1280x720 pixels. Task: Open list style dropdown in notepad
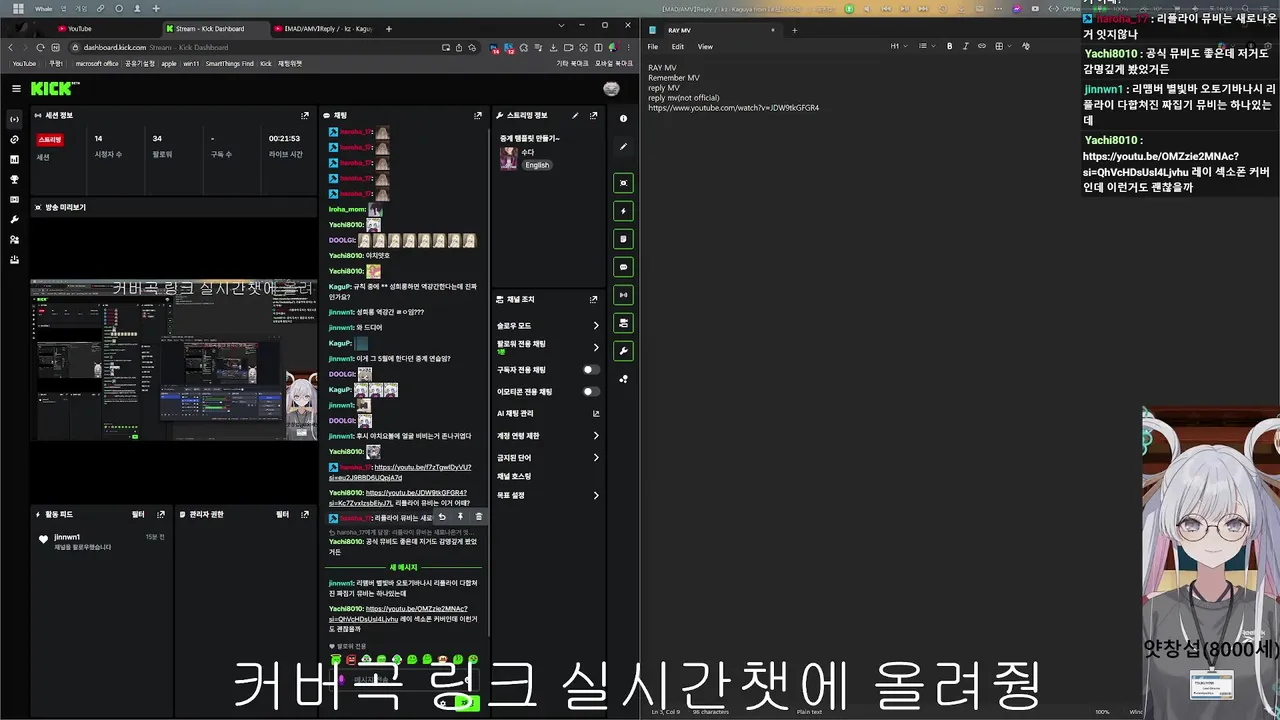pyautogui.click(x=926, y=46)
